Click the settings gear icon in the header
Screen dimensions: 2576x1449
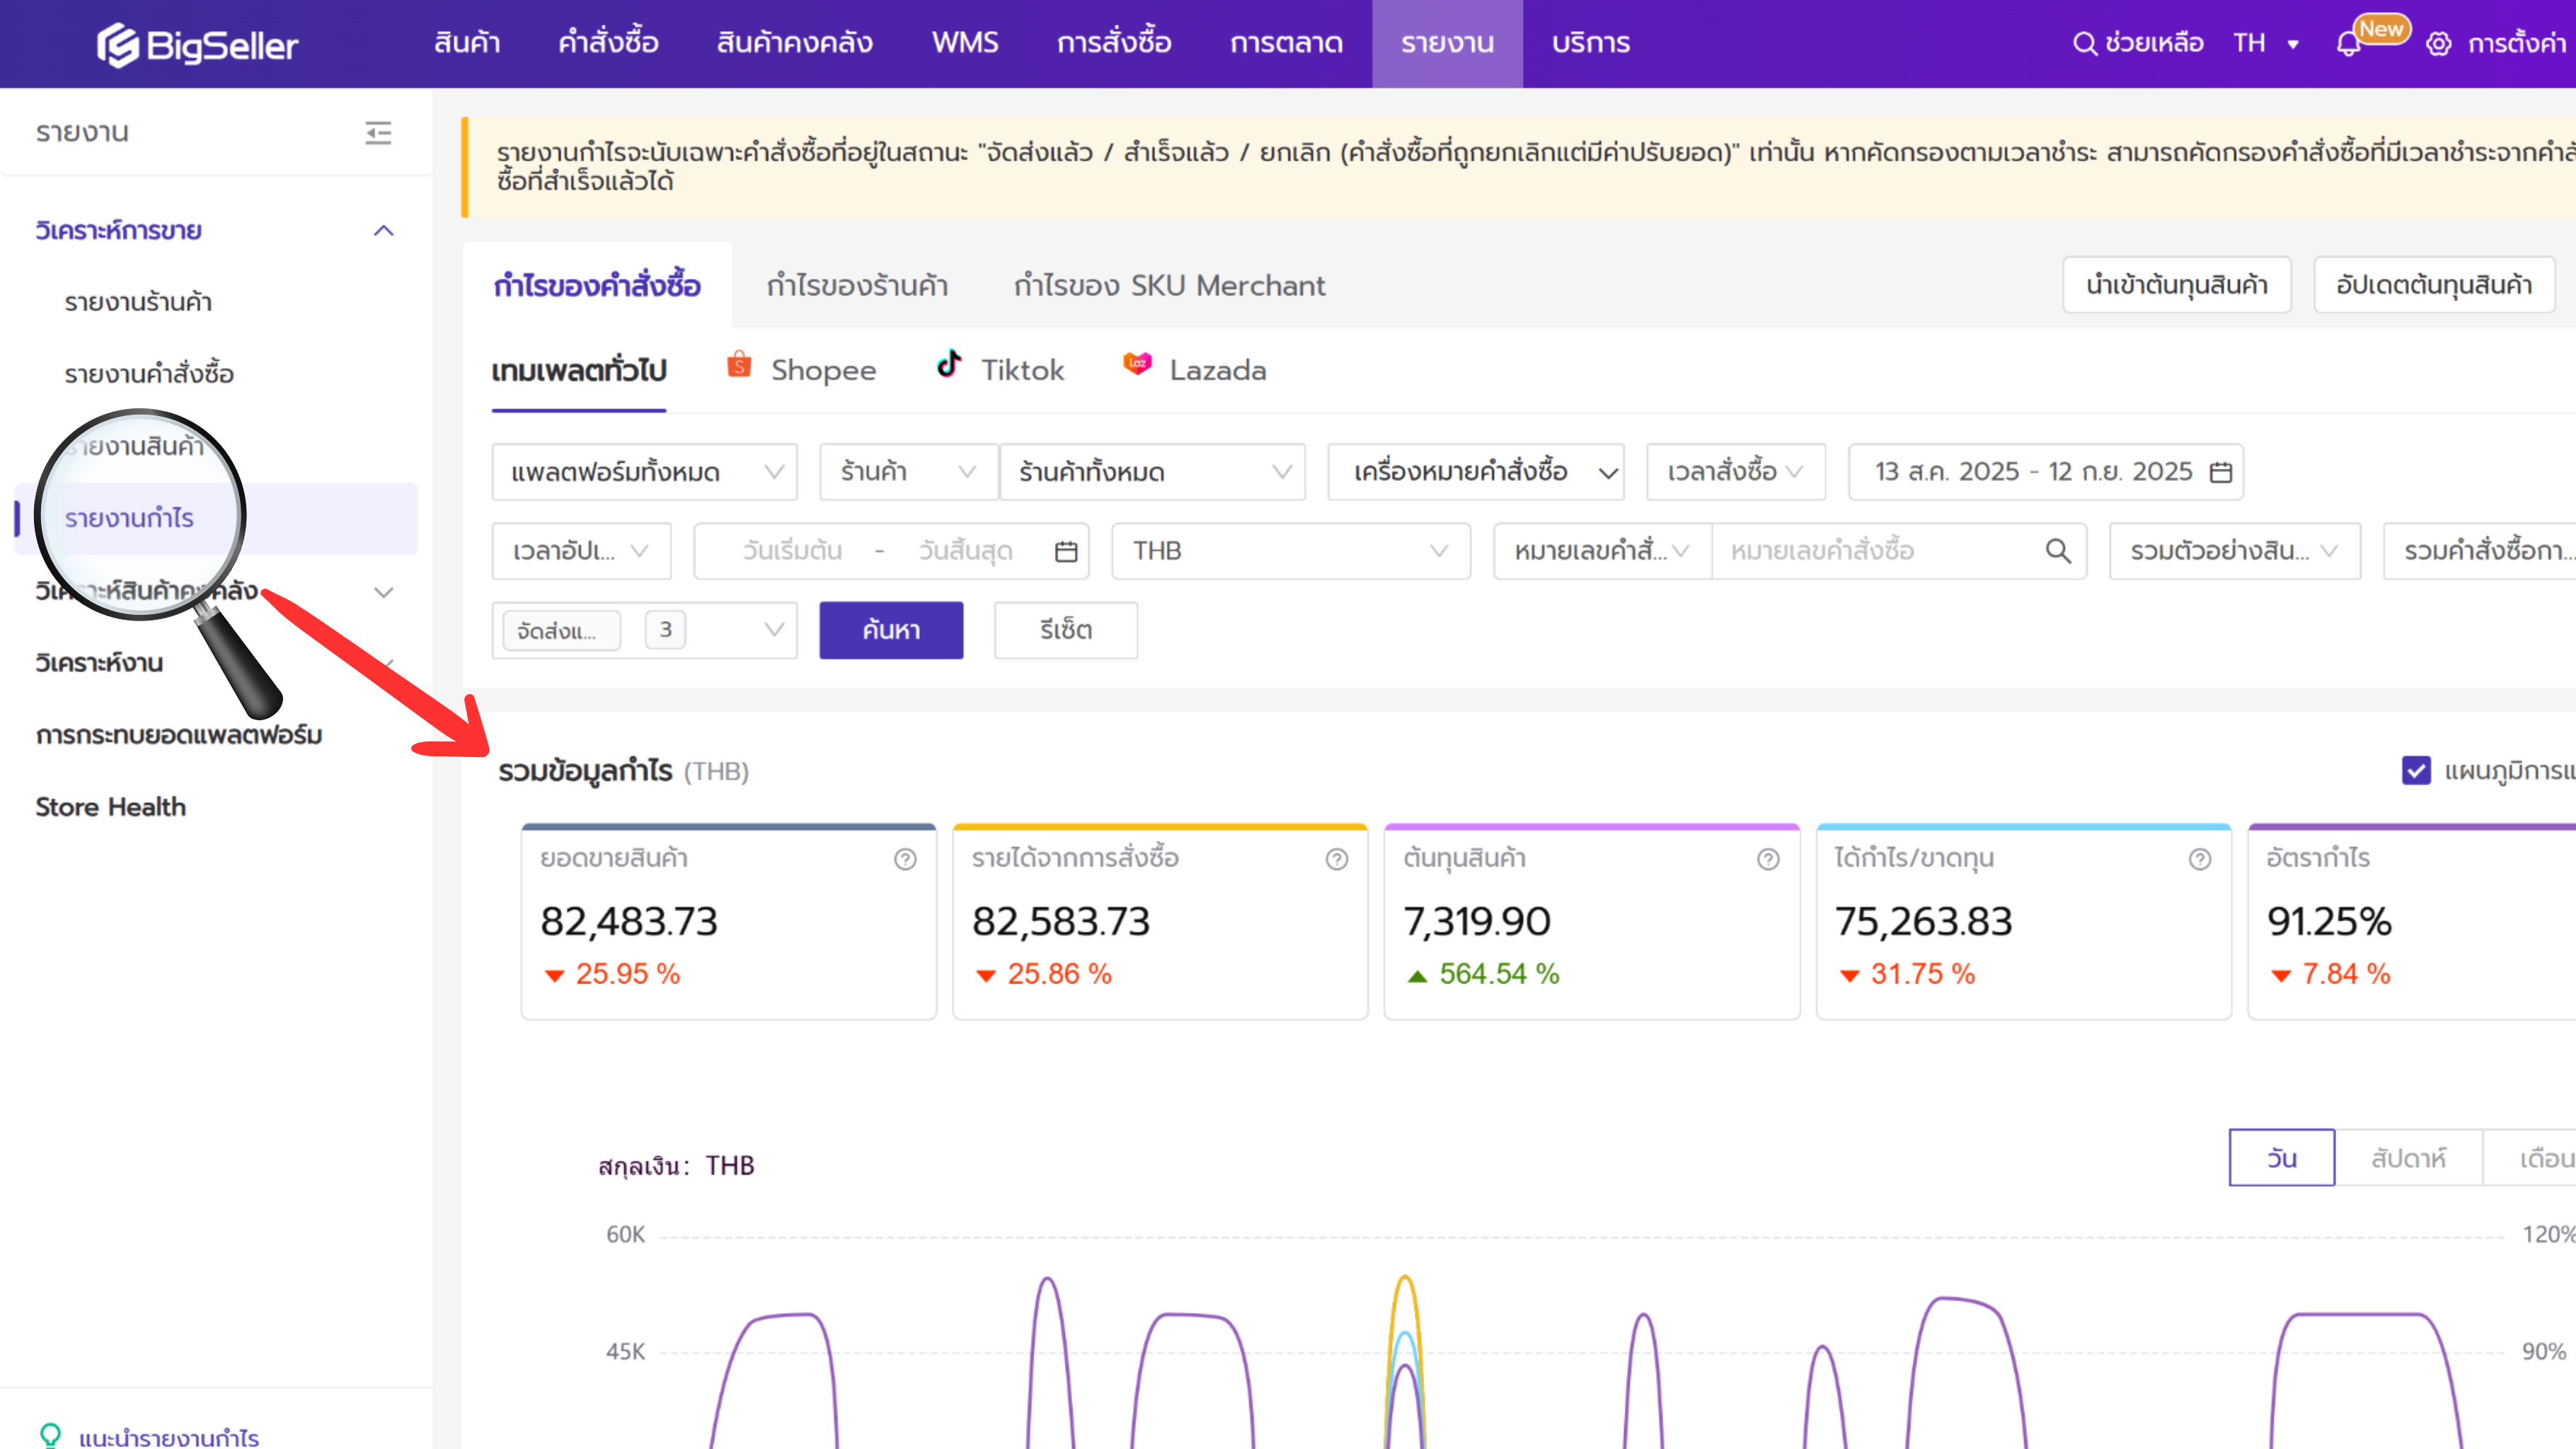pos(2438,44)
